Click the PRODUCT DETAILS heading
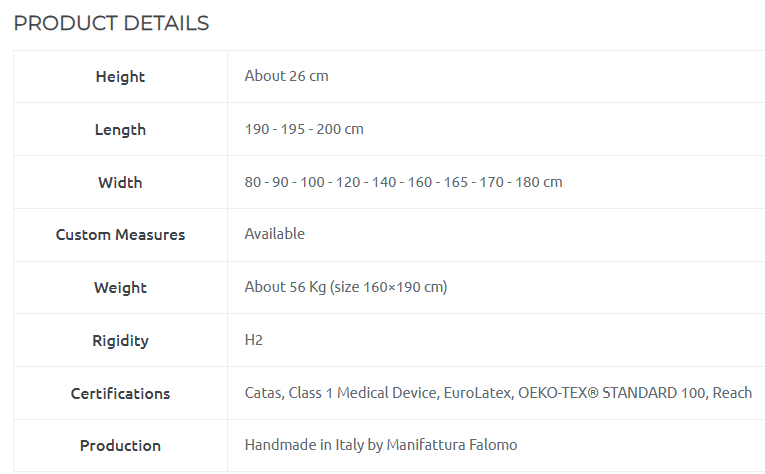765x474 pixels. [111, 23]
